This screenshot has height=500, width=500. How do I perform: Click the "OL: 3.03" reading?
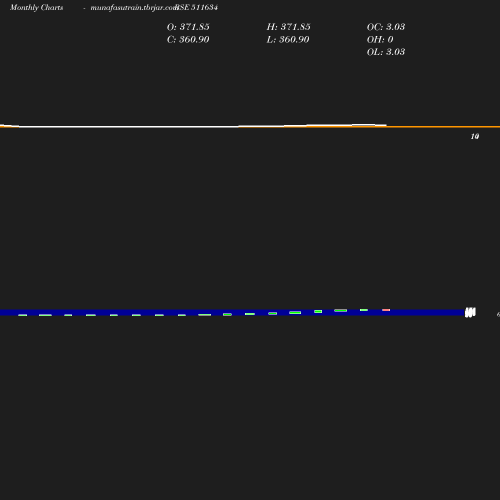point(386,52)
